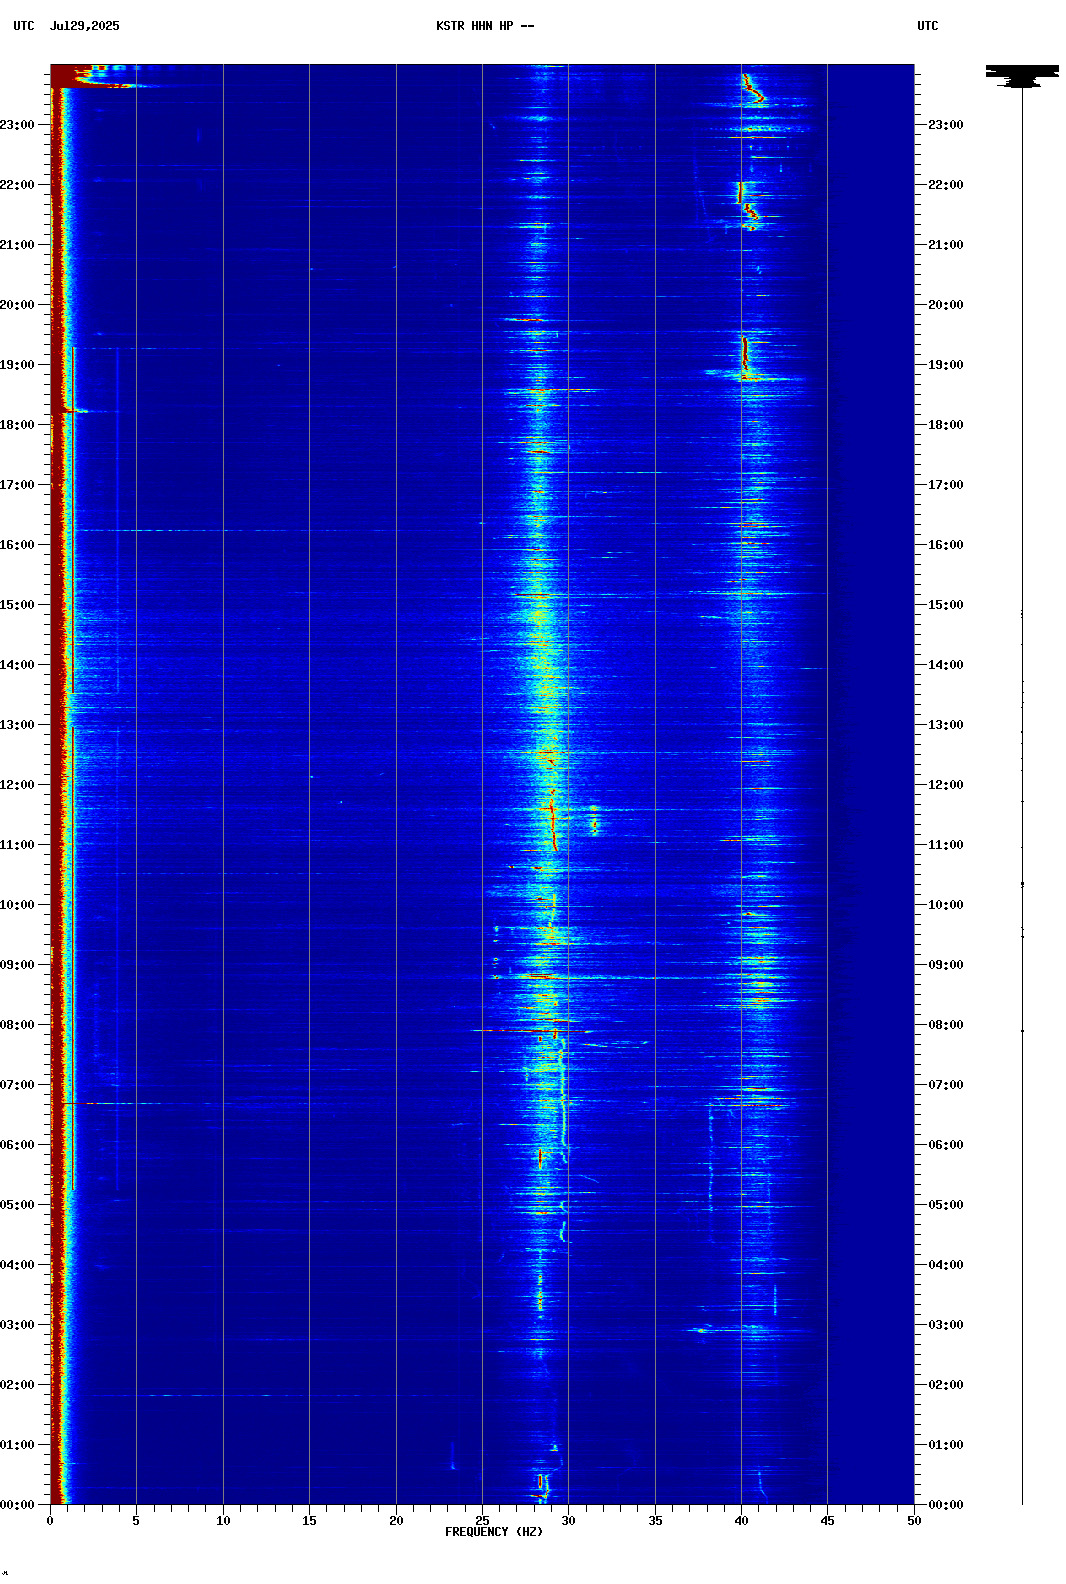Image resolution: width=1066 pixels, height=1584 pixels.
Task: Pick 04:00 on the right time axis
Action: click(x=946, y=1265)
